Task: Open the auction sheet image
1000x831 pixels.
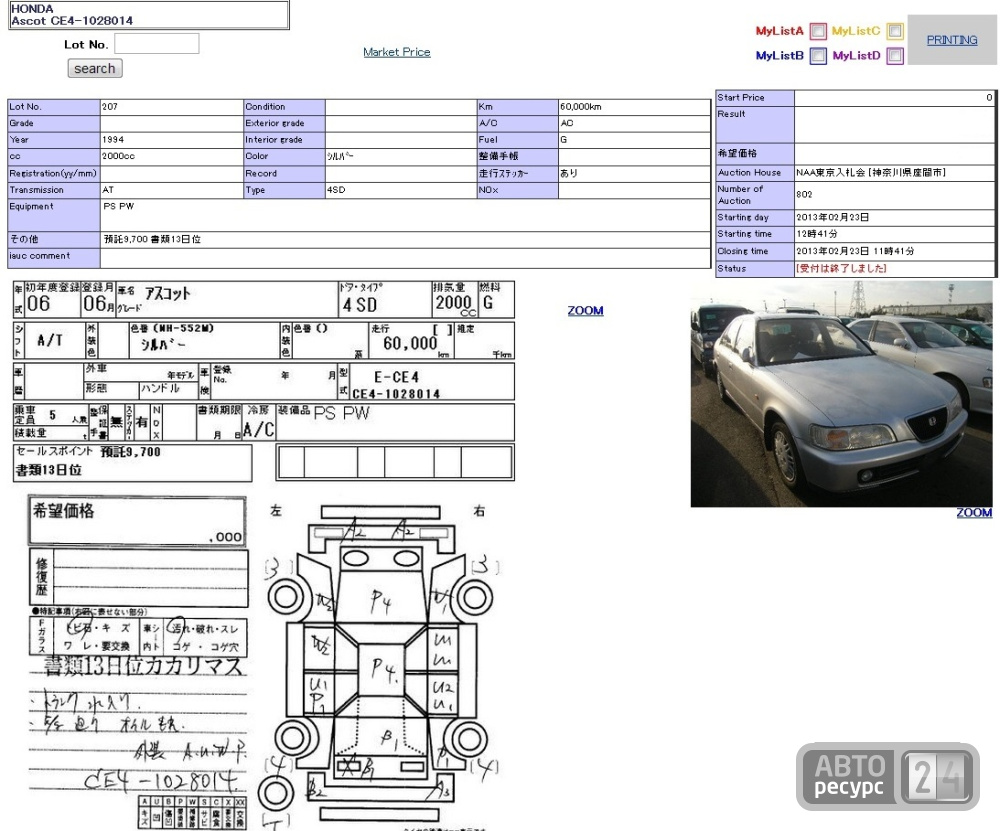Action: [x=263, y=555]
